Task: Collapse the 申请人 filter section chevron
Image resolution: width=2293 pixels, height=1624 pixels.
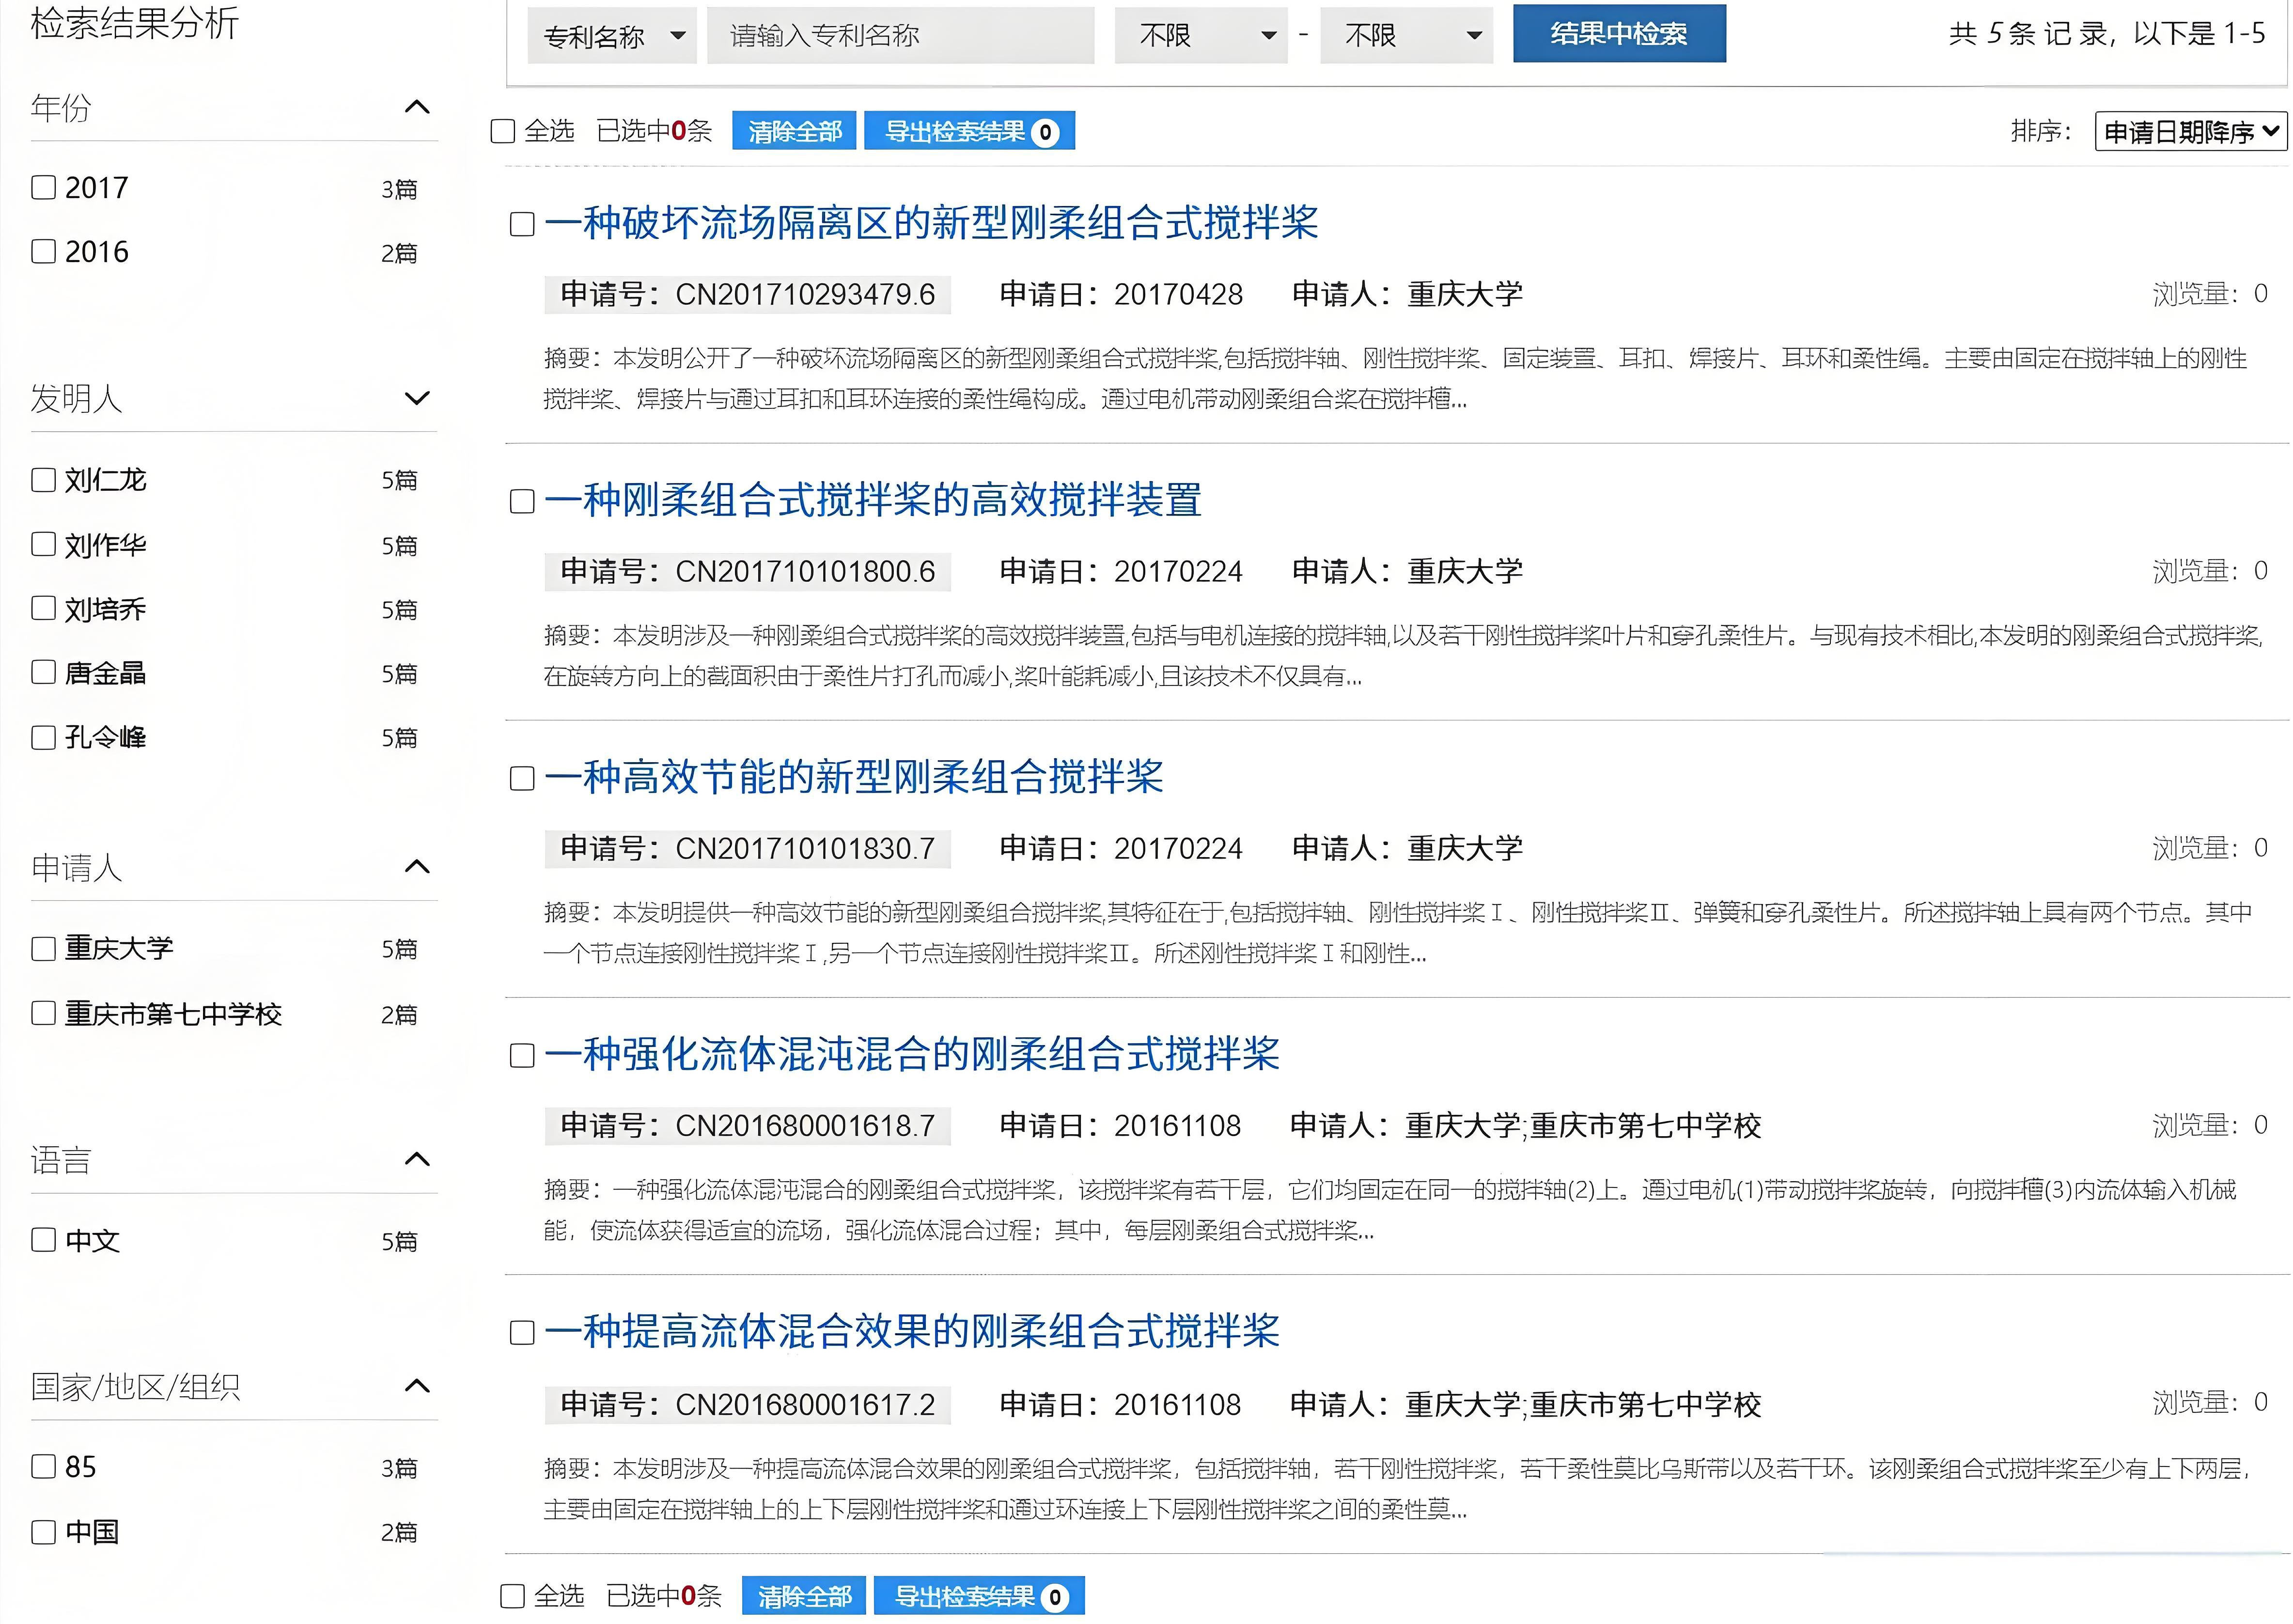Action: 416,866
